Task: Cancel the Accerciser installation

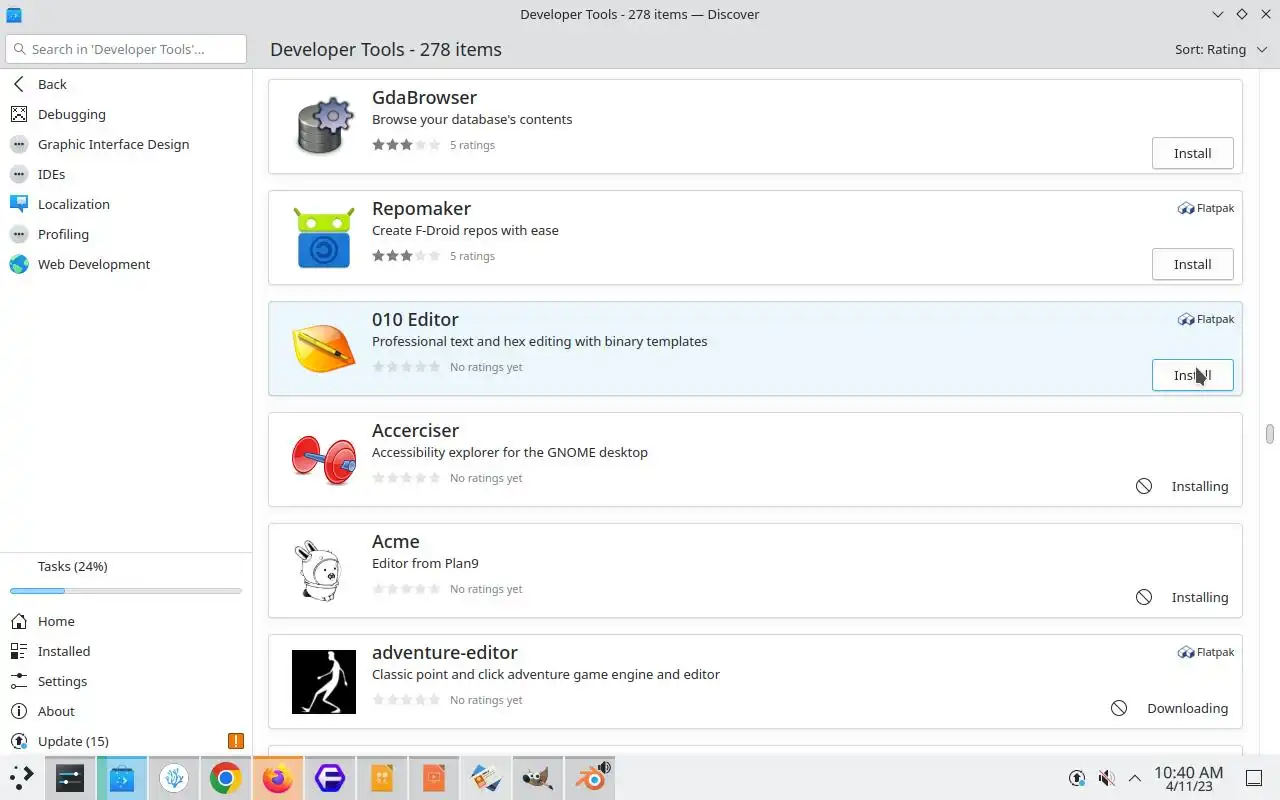Action: coord(1144,486)
